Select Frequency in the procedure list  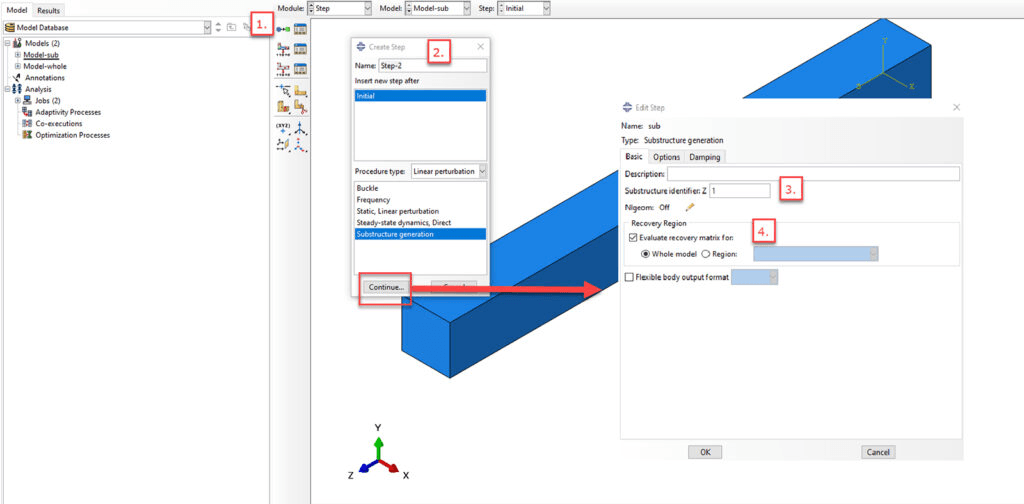coord(373,199)
